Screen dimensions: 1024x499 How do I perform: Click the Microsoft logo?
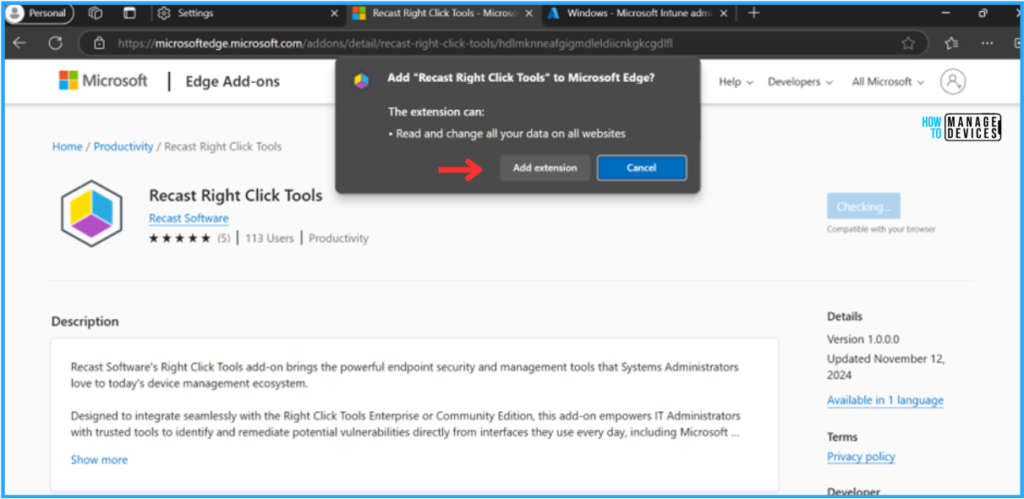pos(103,81)
